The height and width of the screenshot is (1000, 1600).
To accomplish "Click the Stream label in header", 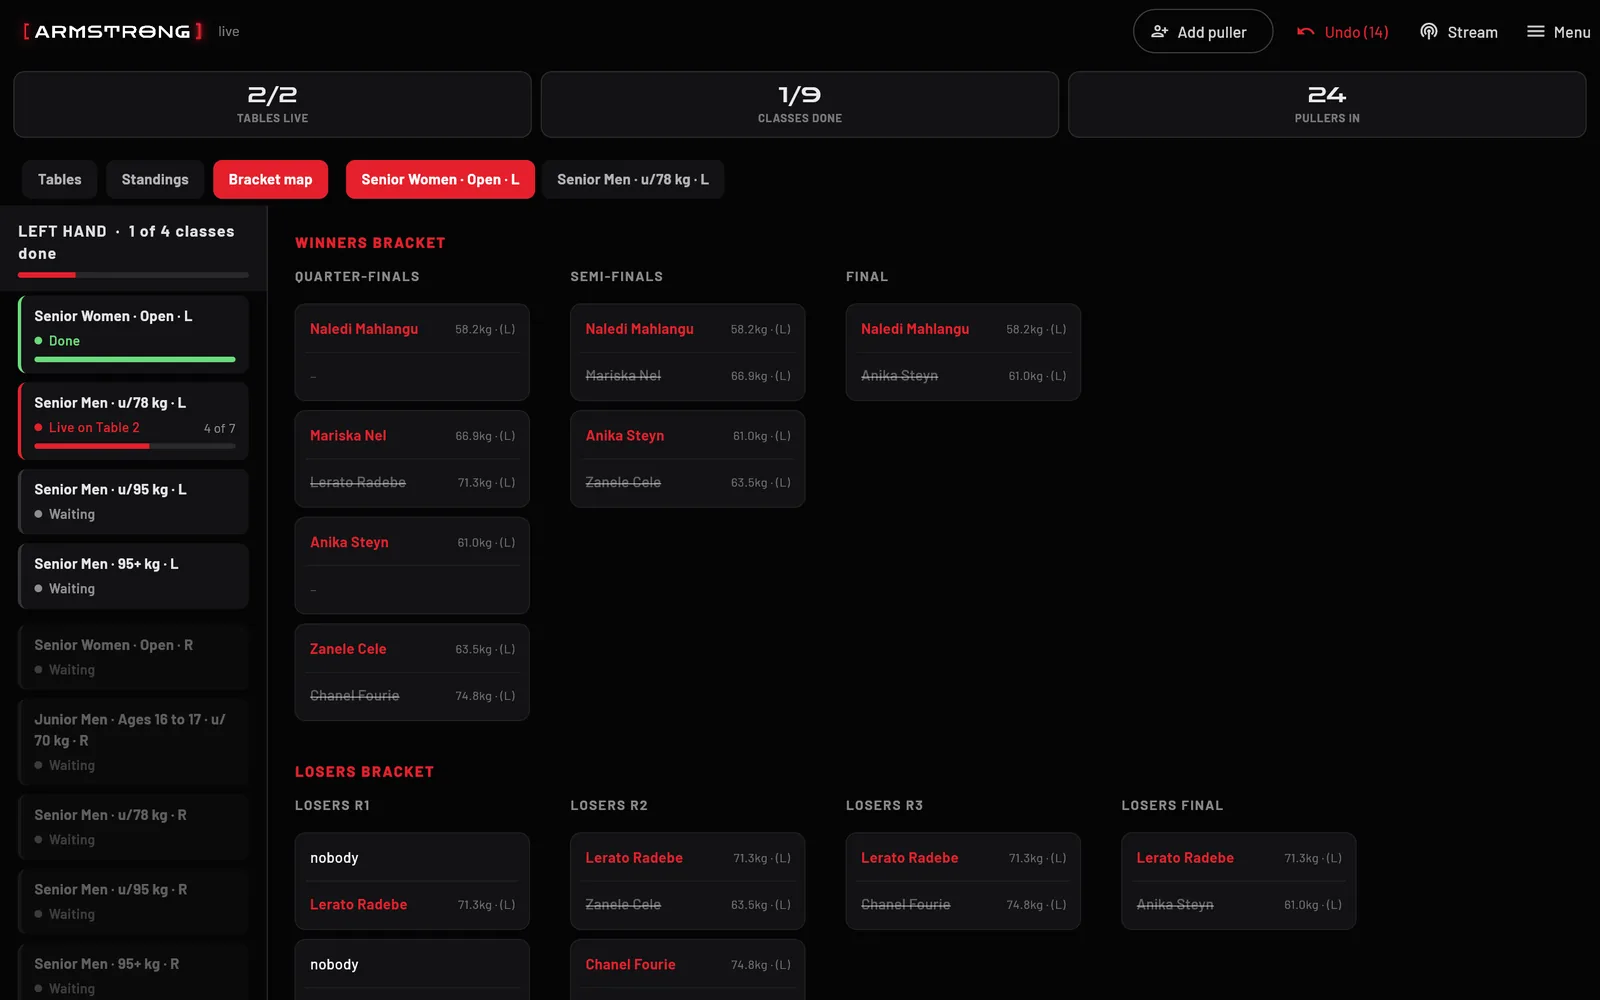I will tap(1472, 32).
